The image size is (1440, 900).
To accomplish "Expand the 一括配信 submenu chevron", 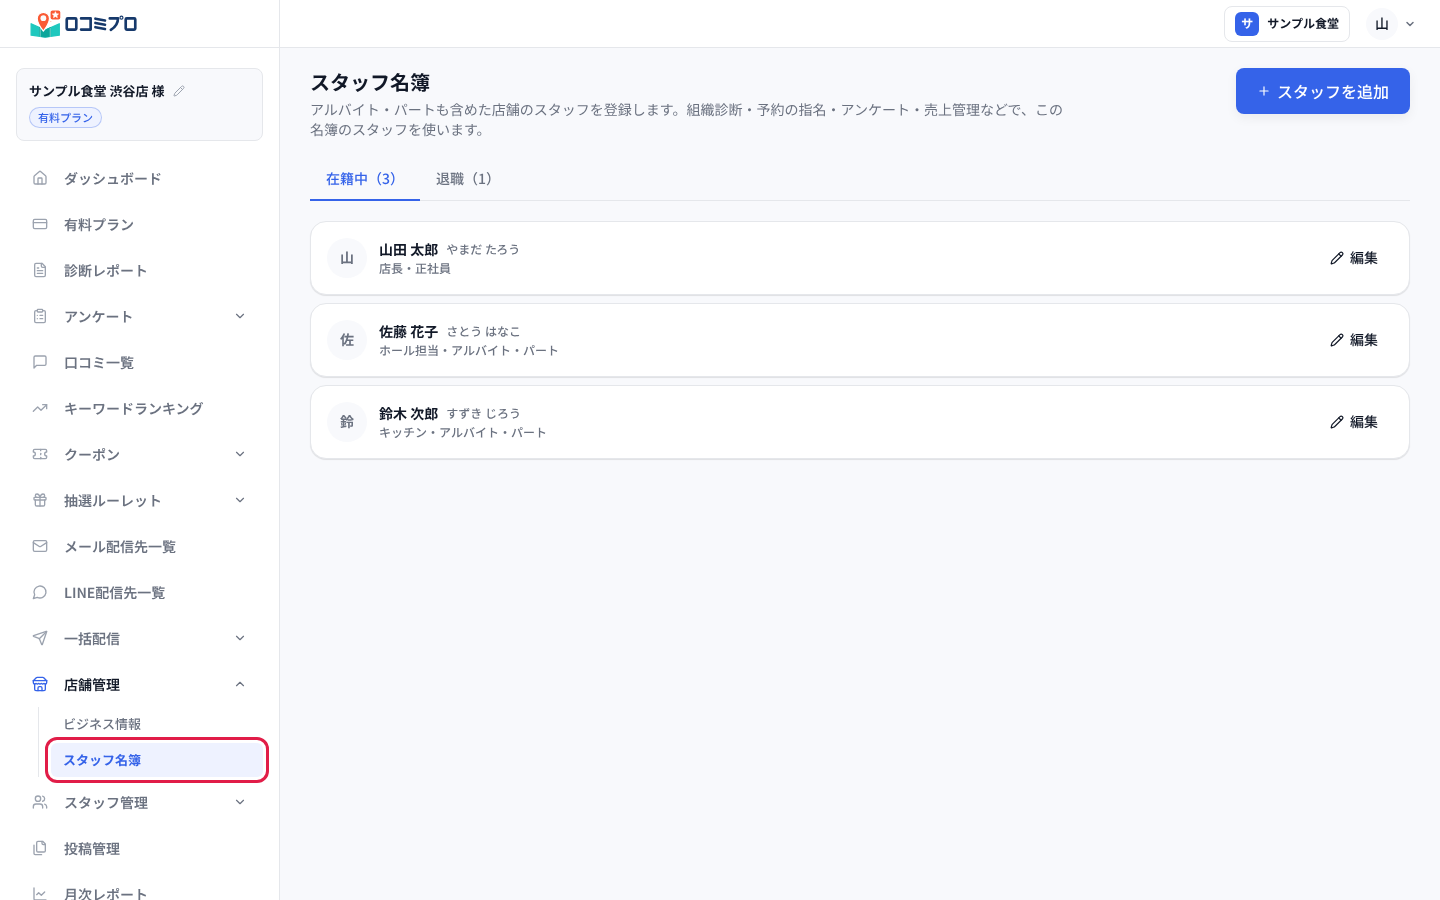I will (x=240, y=638).
